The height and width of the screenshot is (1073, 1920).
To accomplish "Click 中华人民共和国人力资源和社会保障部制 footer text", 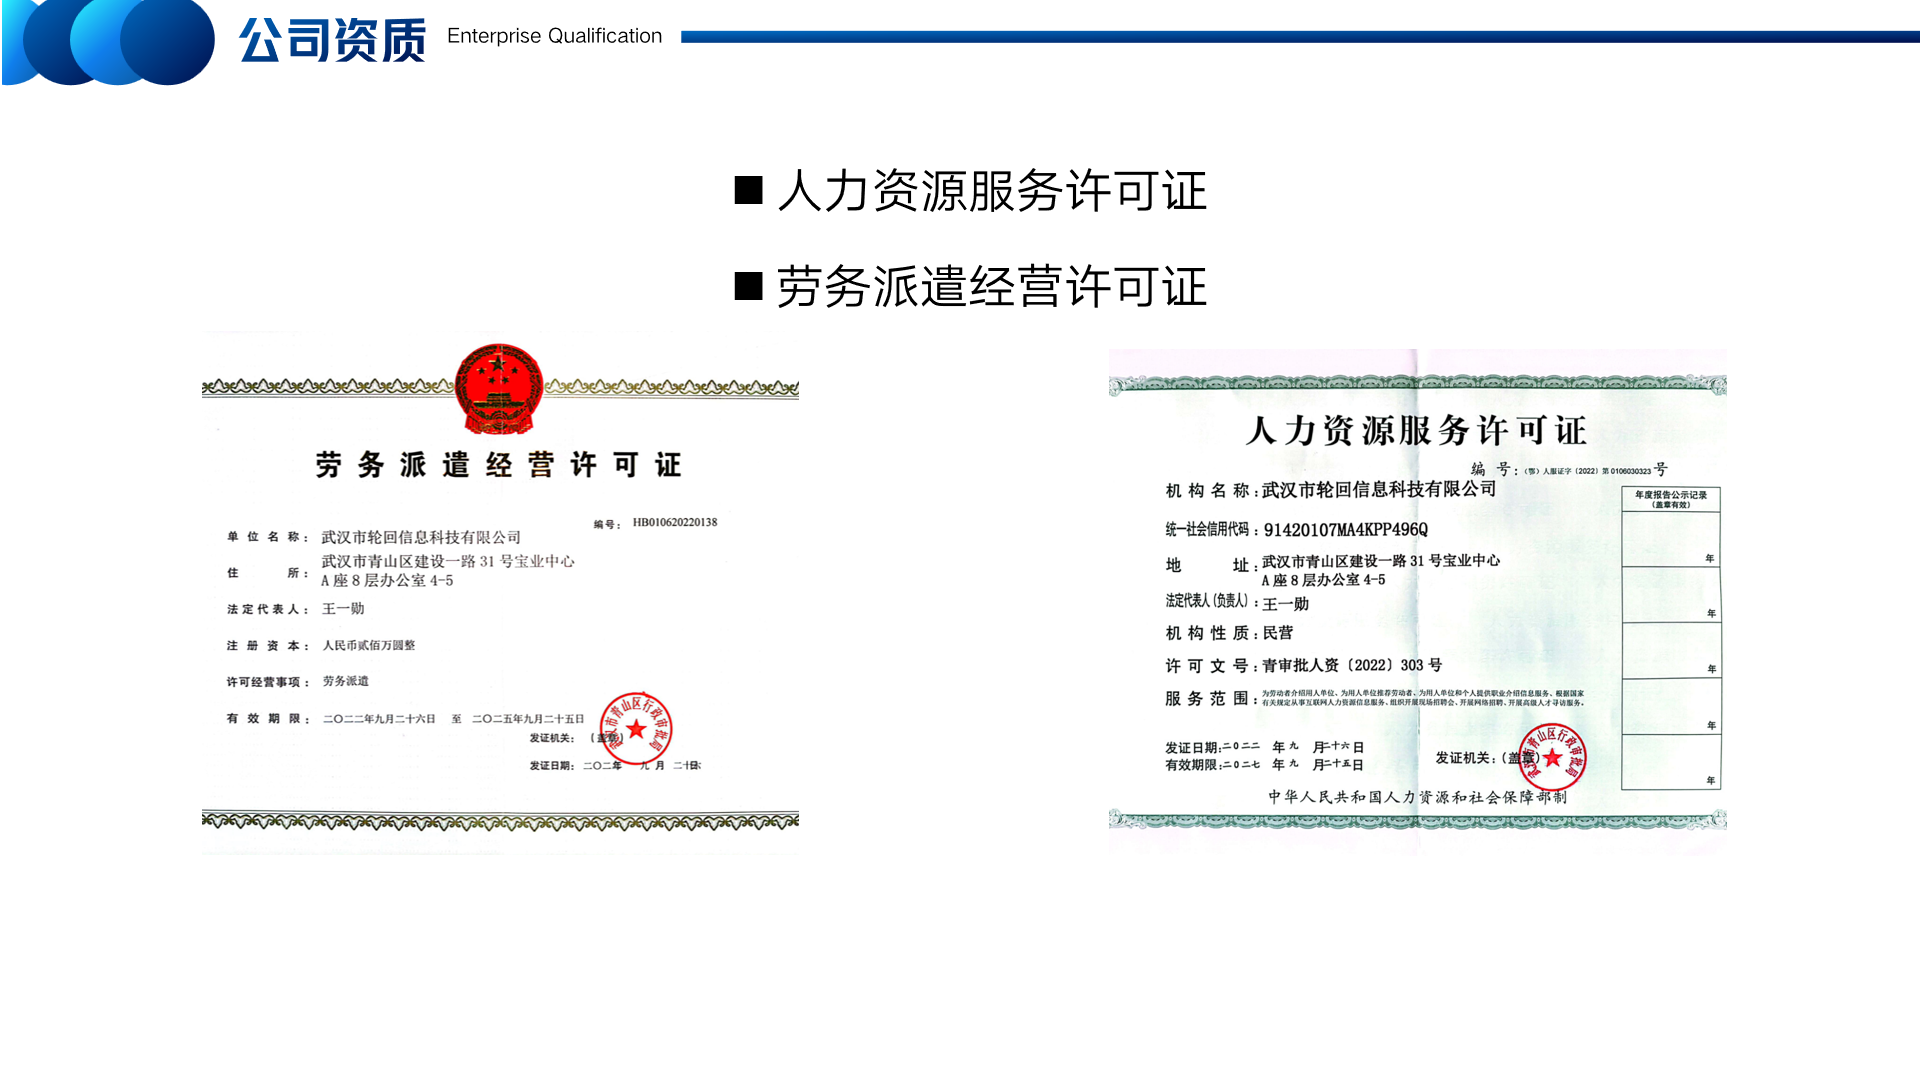I will 1417,797.
